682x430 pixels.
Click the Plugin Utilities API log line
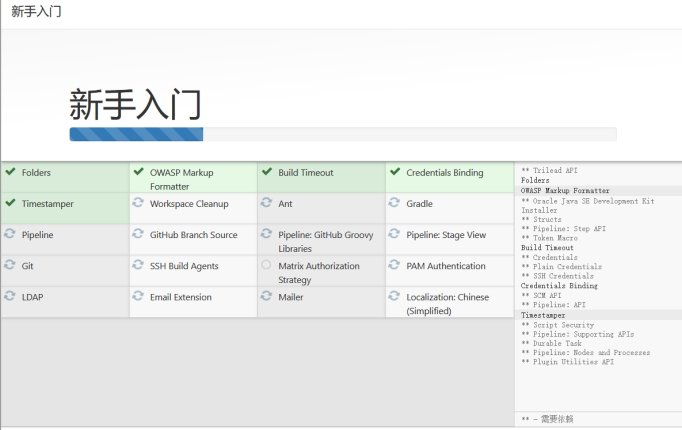tap(568, 362)
